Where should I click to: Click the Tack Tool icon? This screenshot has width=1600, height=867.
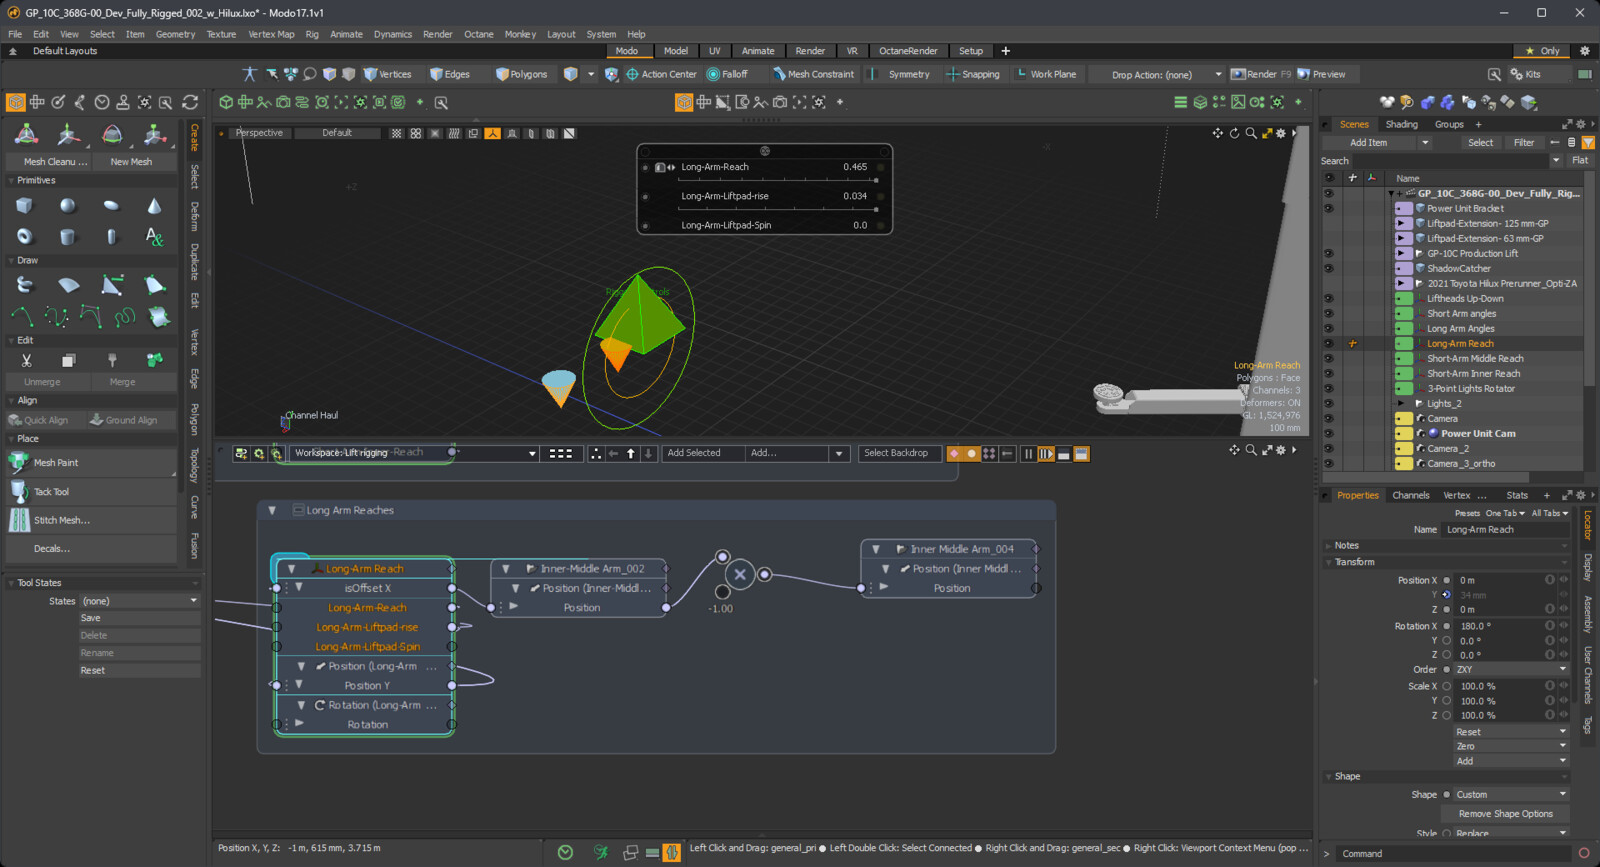tap(19, 491)
